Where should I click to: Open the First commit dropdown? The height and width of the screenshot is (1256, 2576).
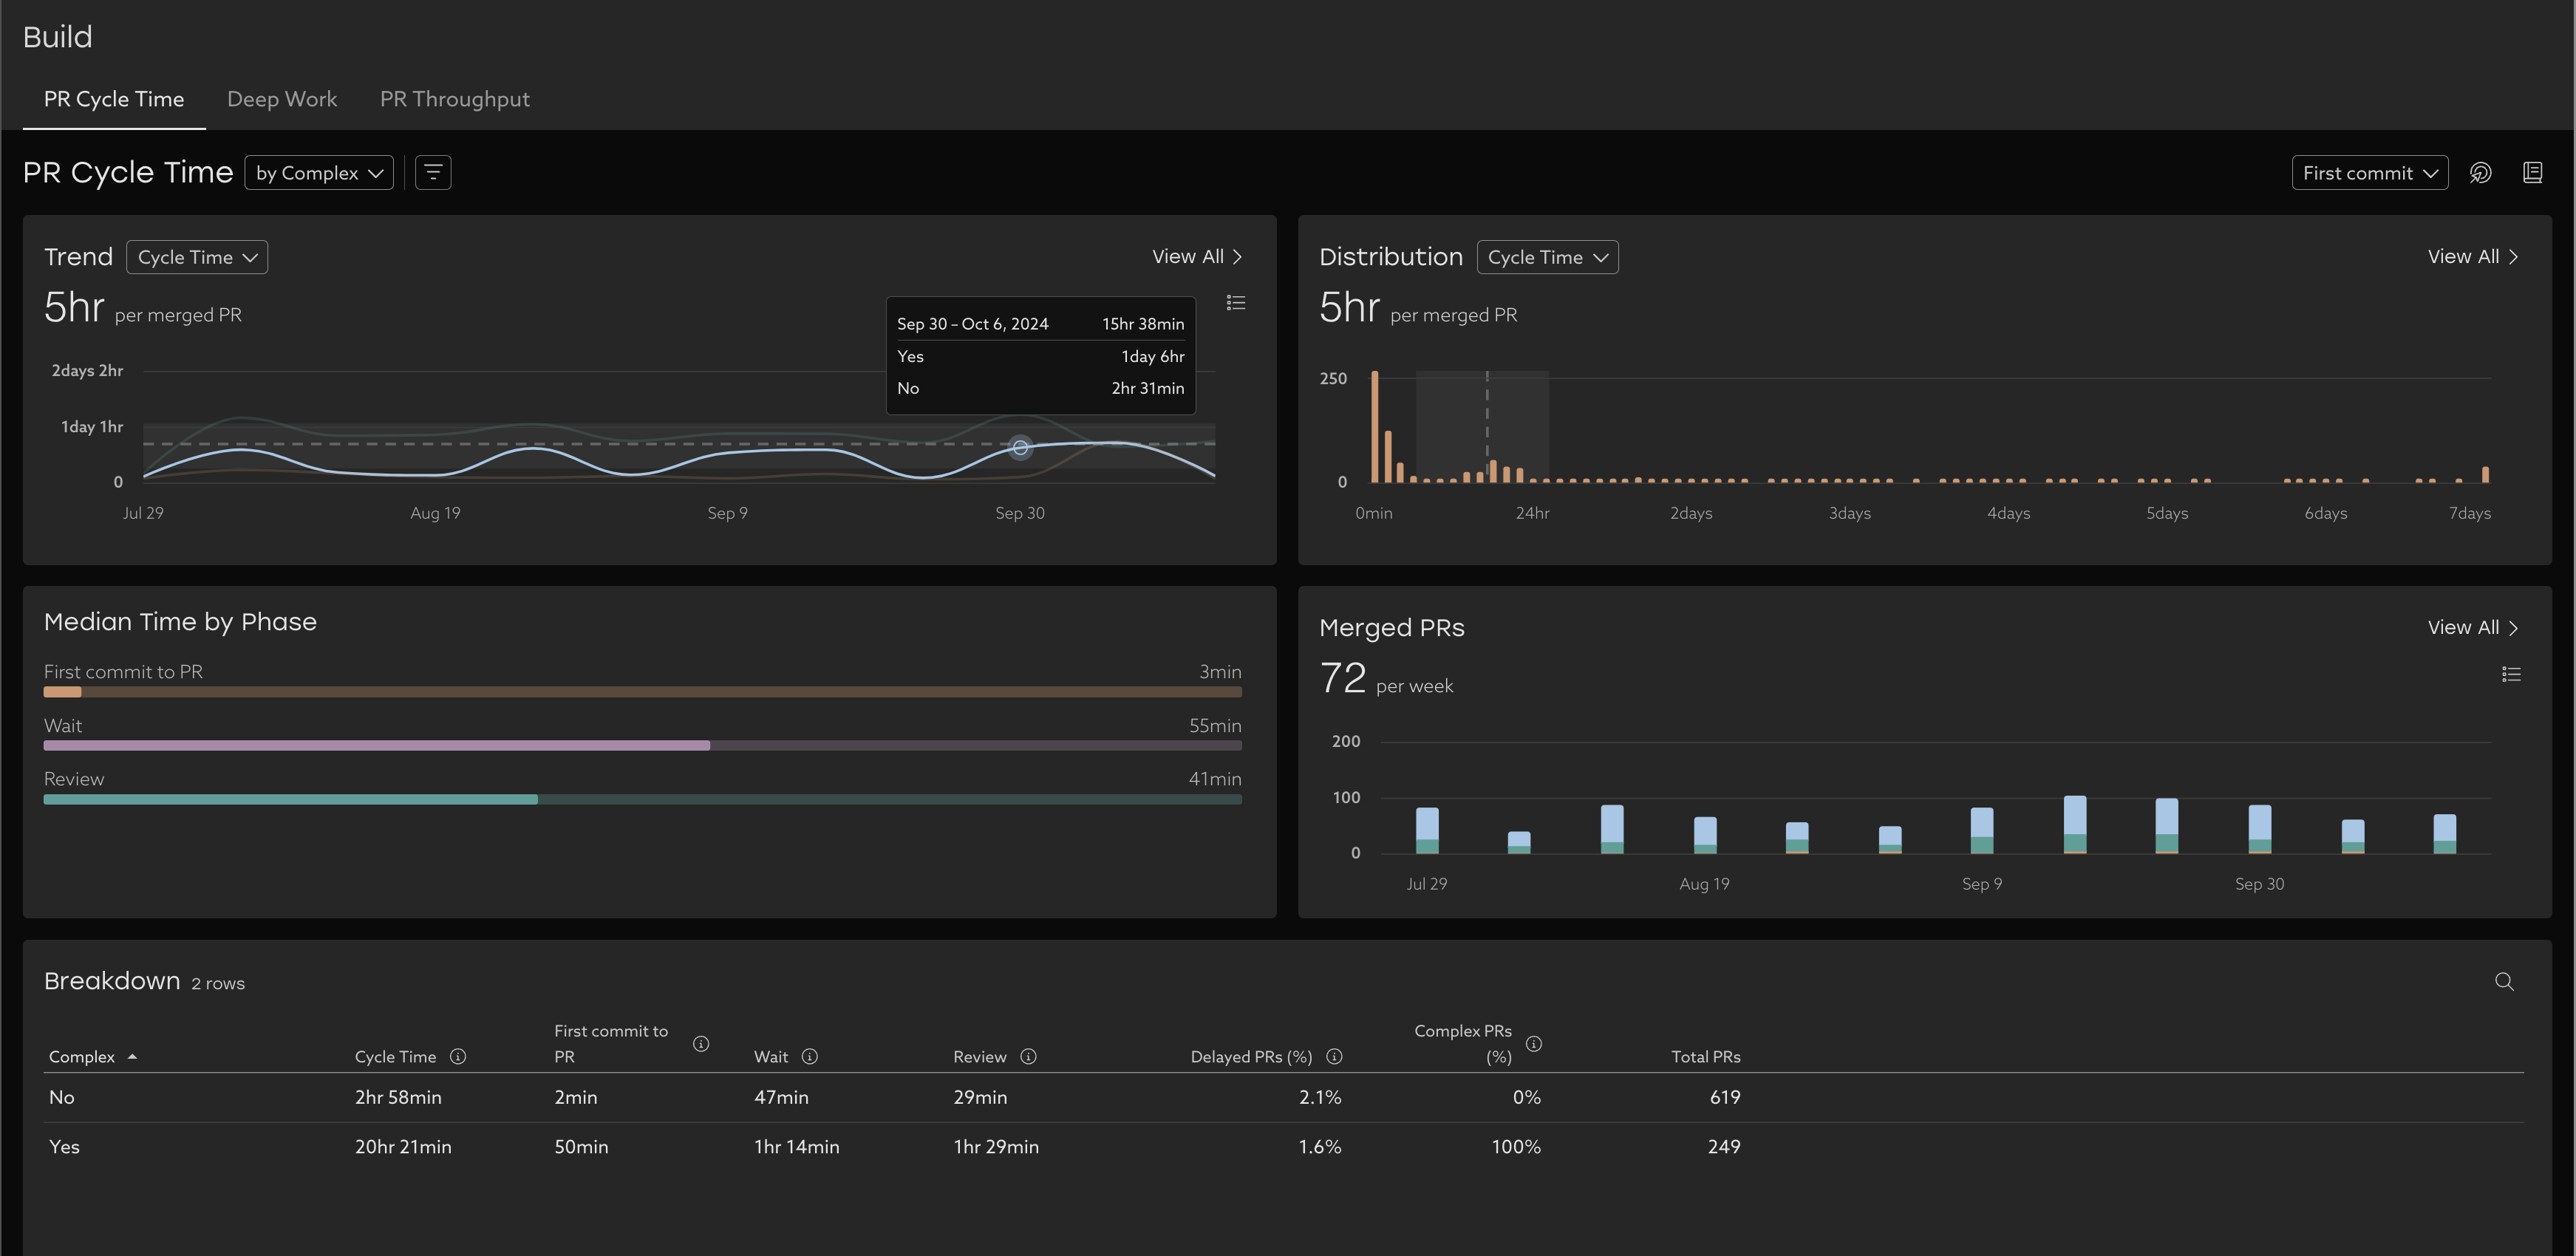point(2369,173)
